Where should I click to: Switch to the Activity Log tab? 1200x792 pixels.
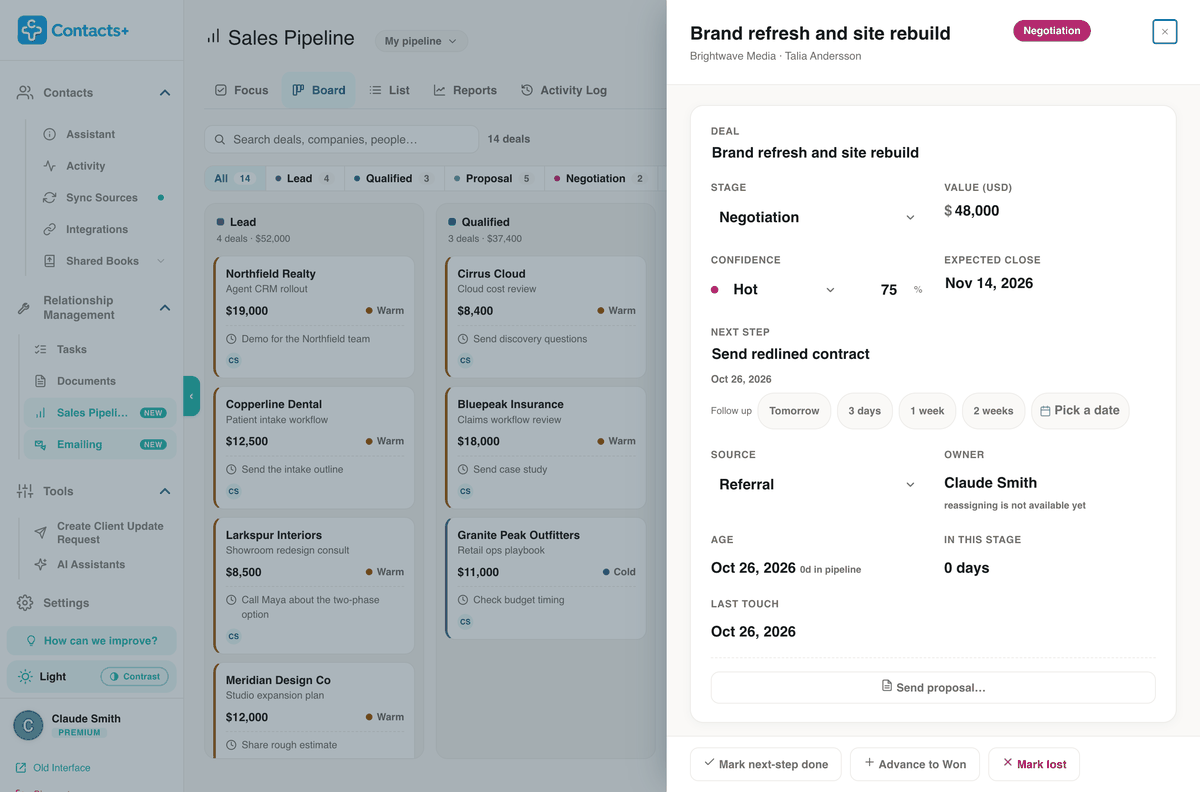tap(563, 90)
